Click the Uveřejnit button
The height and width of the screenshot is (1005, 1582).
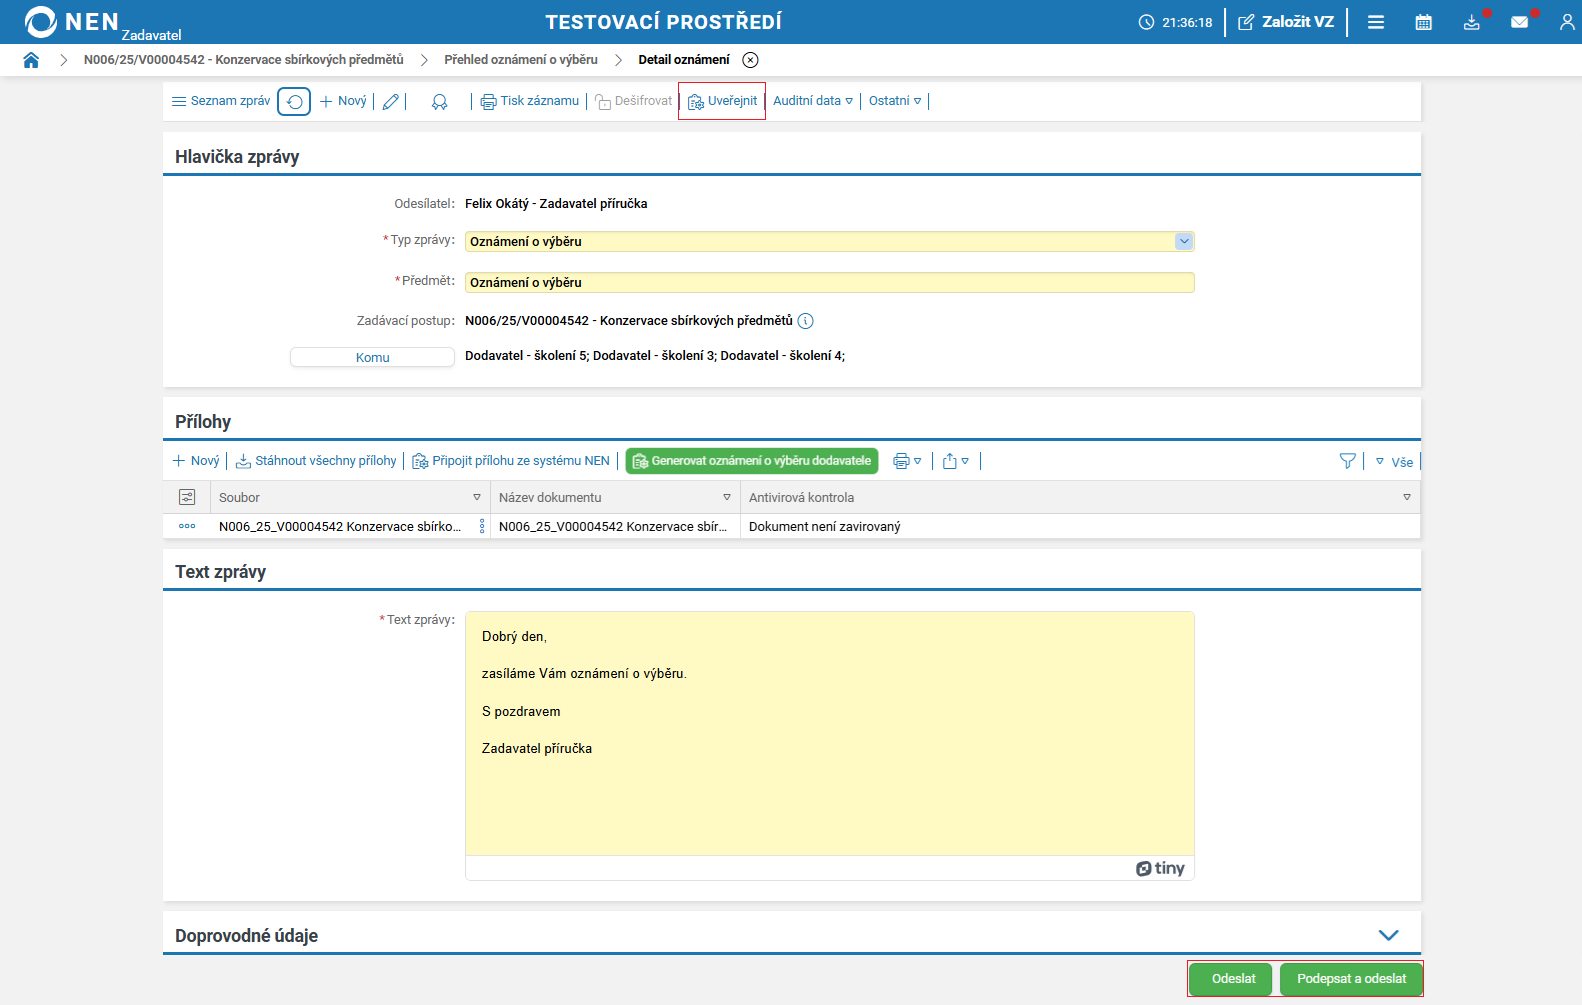[x=722, y=101]
